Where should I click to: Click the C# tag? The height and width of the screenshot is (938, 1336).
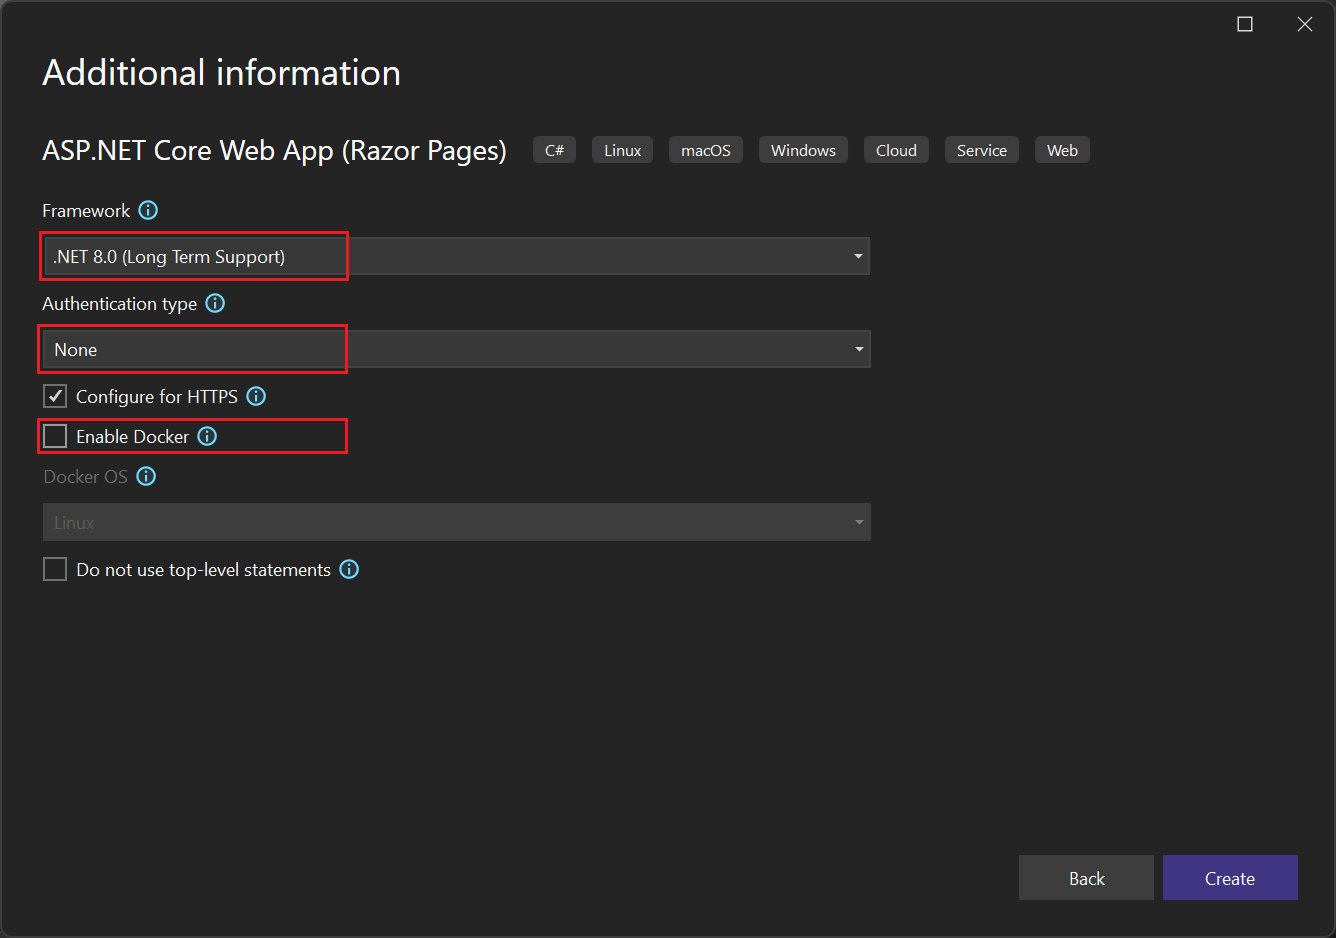coord(554,150)
